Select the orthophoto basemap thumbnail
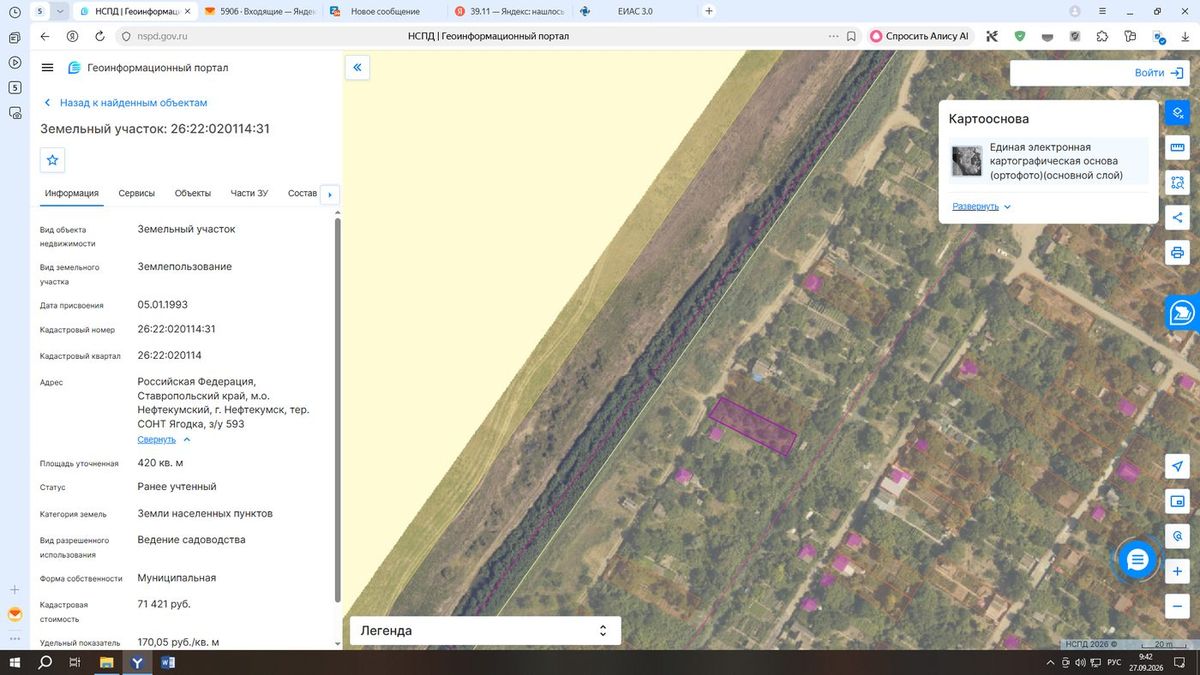The height and width of the screenshot is (675, 1200). [x=967, y=161]
